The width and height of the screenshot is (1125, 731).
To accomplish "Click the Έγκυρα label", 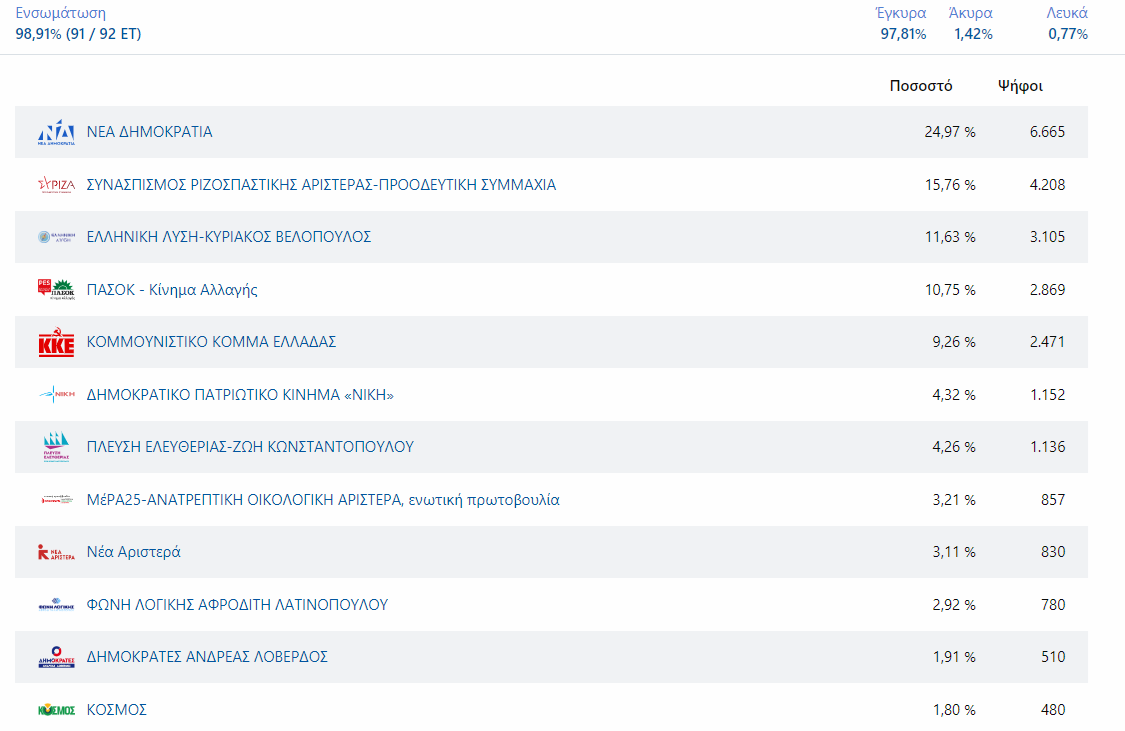I will tap(901, 13).
